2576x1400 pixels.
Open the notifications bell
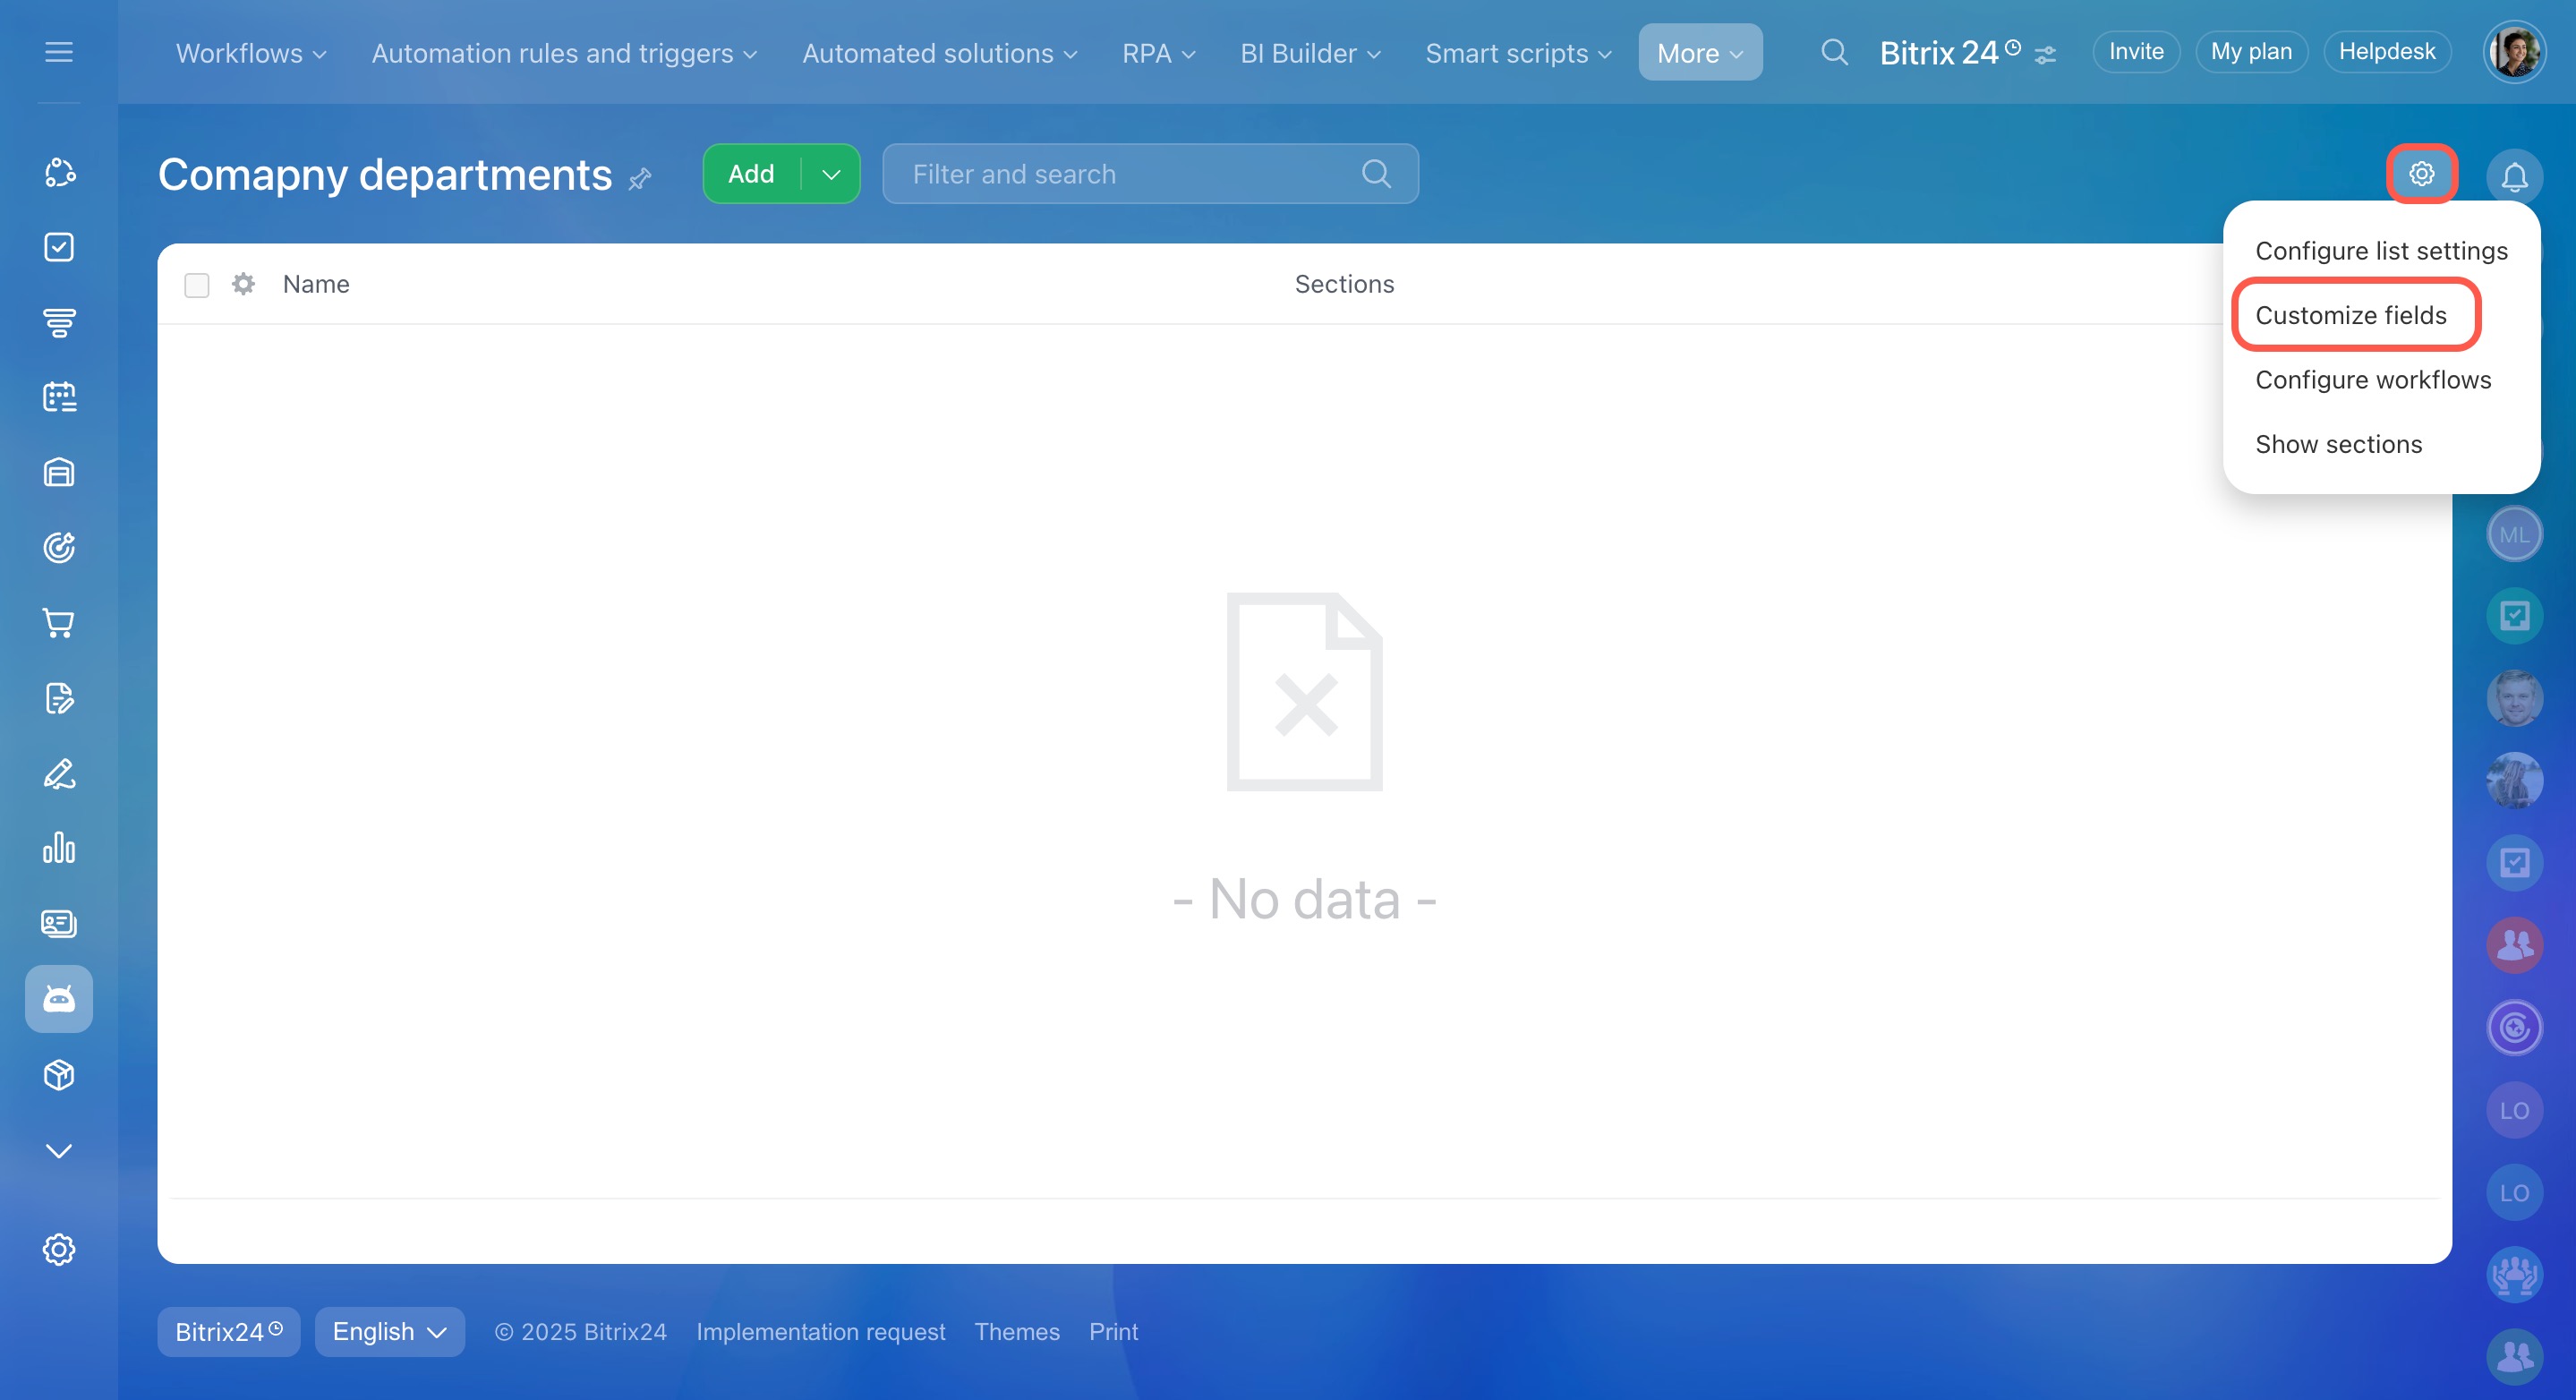(2514, 177)
